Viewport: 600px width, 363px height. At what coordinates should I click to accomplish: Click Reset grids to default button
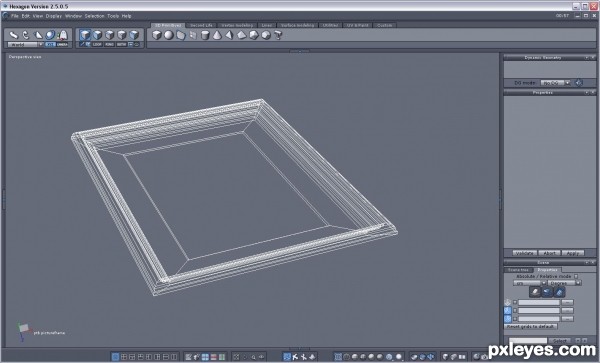530,327
